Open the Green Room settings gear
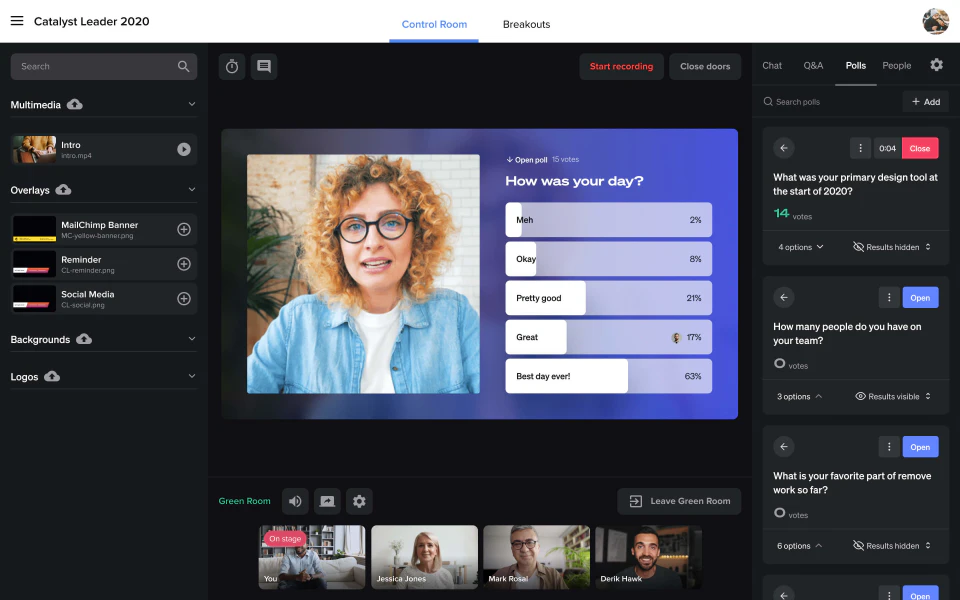 click(359, 500)
